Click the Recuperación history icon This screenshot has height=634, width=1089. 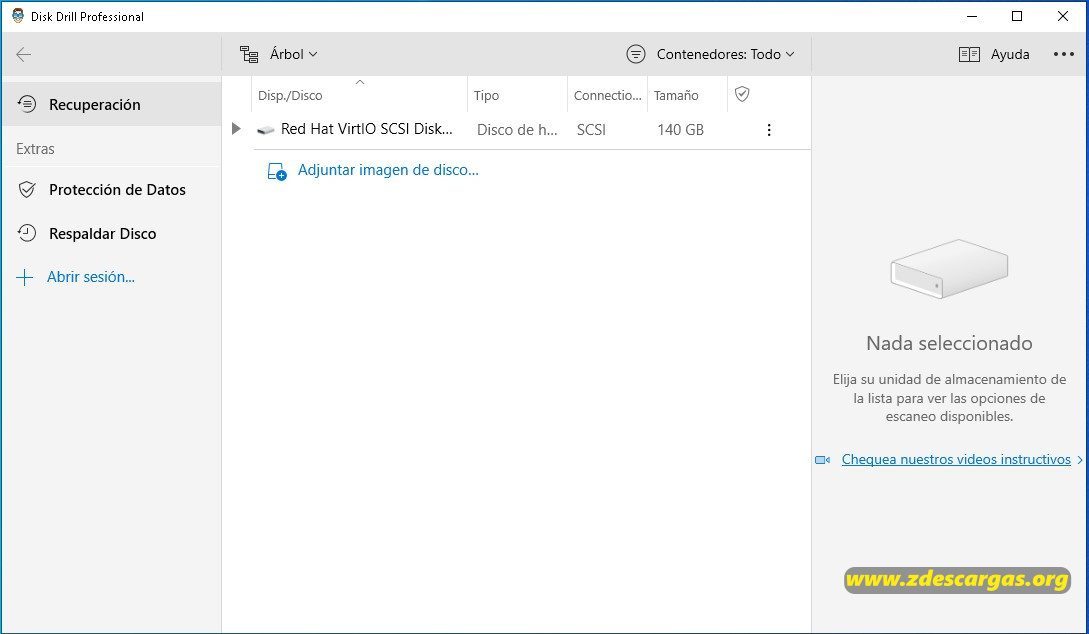26,104
